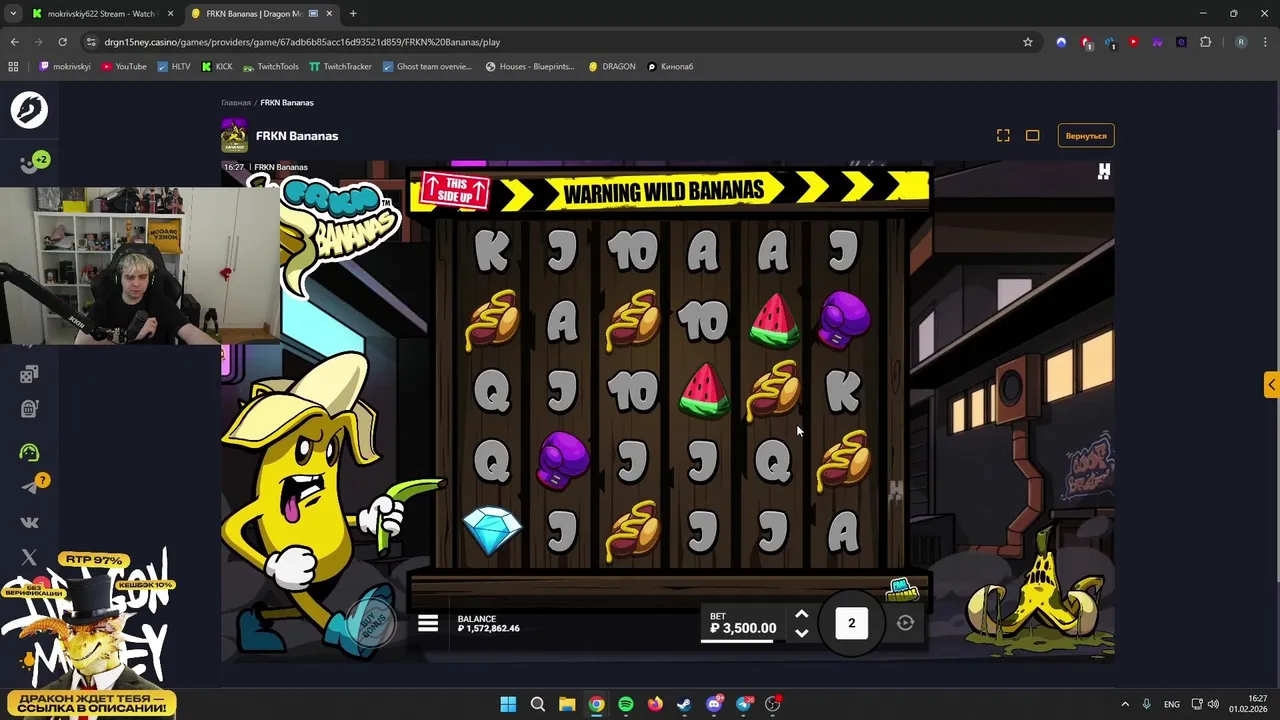Open the TwitchTracker bookmark

[x=340, y=67]
